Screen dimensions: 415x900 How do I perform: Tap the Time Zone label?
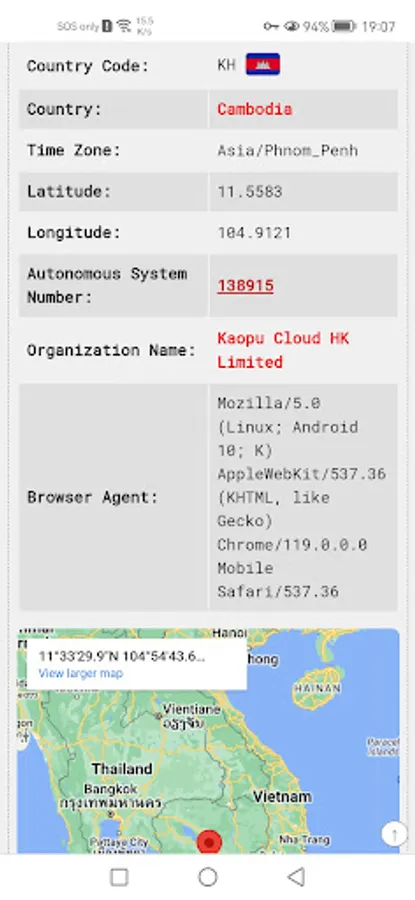(74, 150)
